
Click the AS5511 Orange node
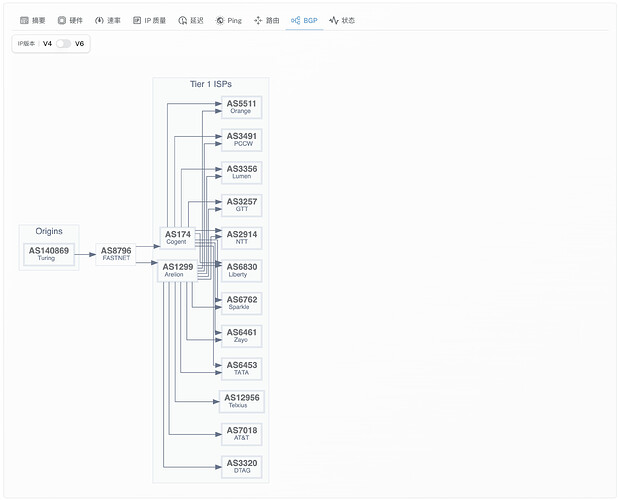click(242, 107)
